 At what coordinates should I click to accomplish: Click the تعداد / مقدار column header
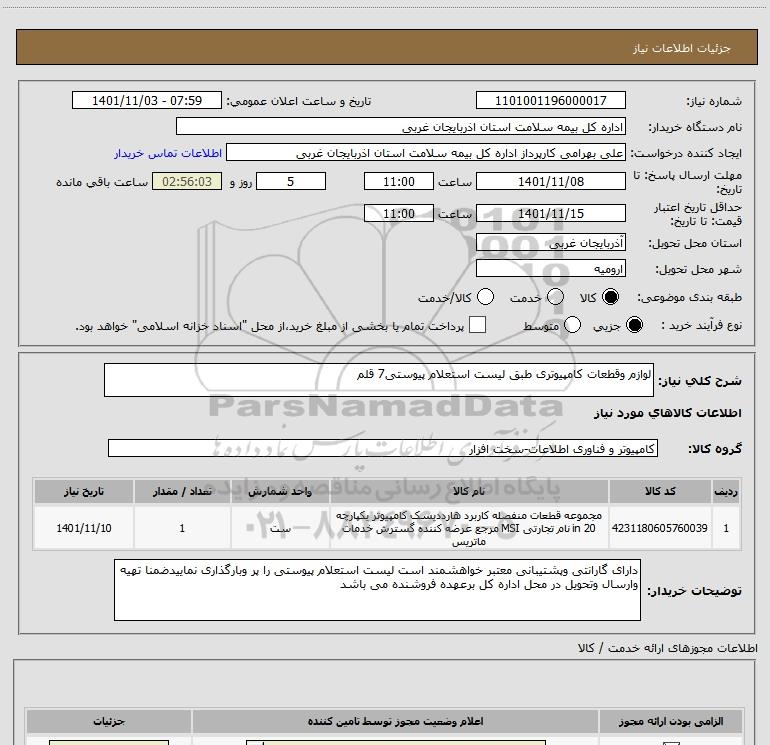(182, 491)
